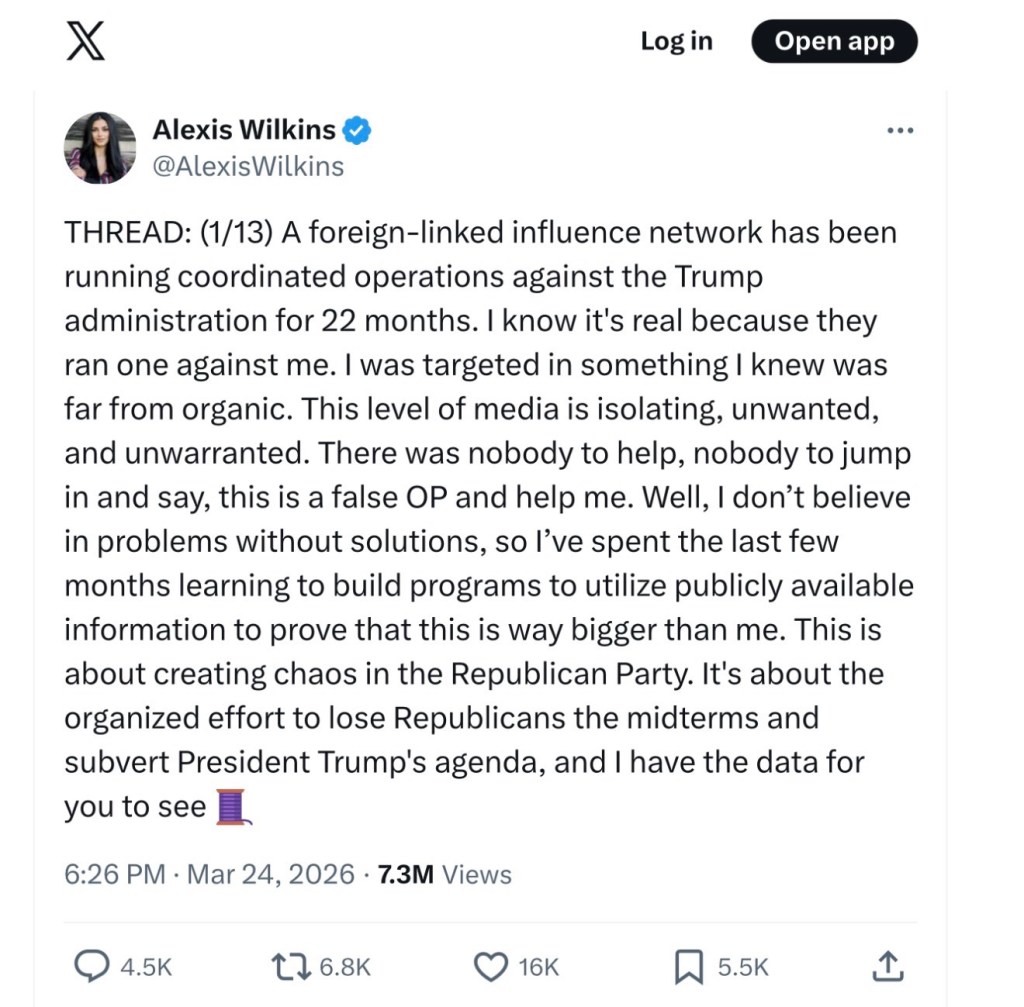Image resolution: width=1024 pixels, height=1007 pixels.
Task: Repost using the retweet arrows icon
Action: pyautogui.click(x=292, y=966)
